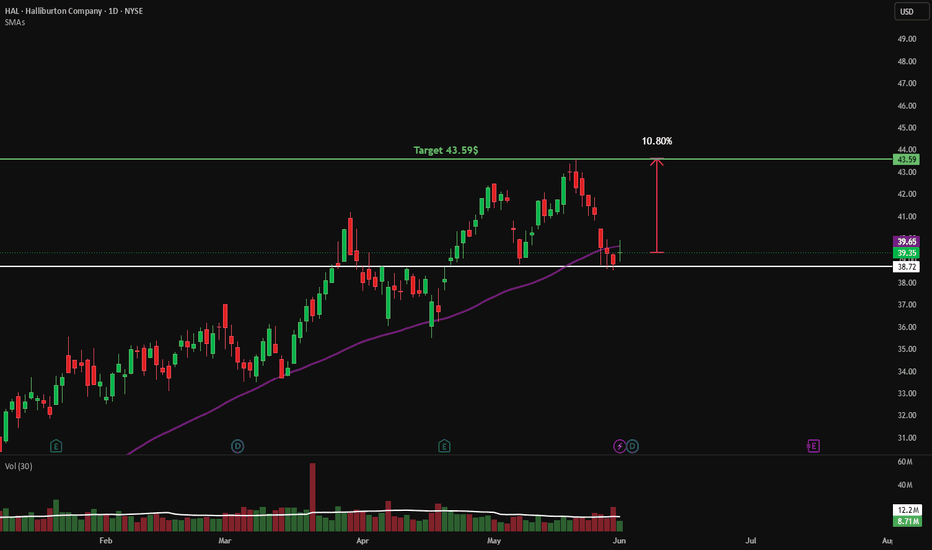Screen dimensions: 932x550
Task: Click the earnings marker before February
Action: pos(56,446)
